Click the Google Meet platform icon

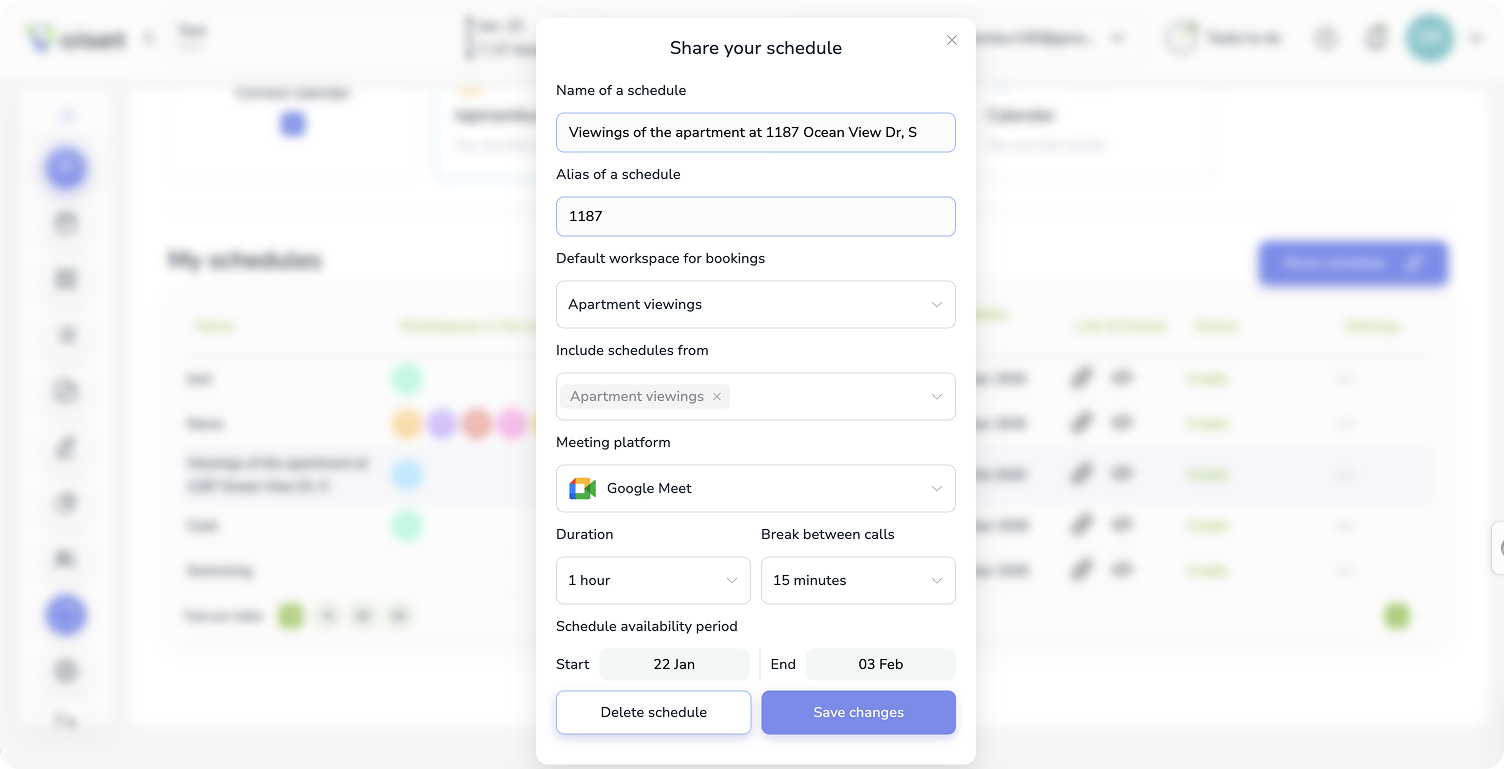pyautogui.click(x=582, y=488)
